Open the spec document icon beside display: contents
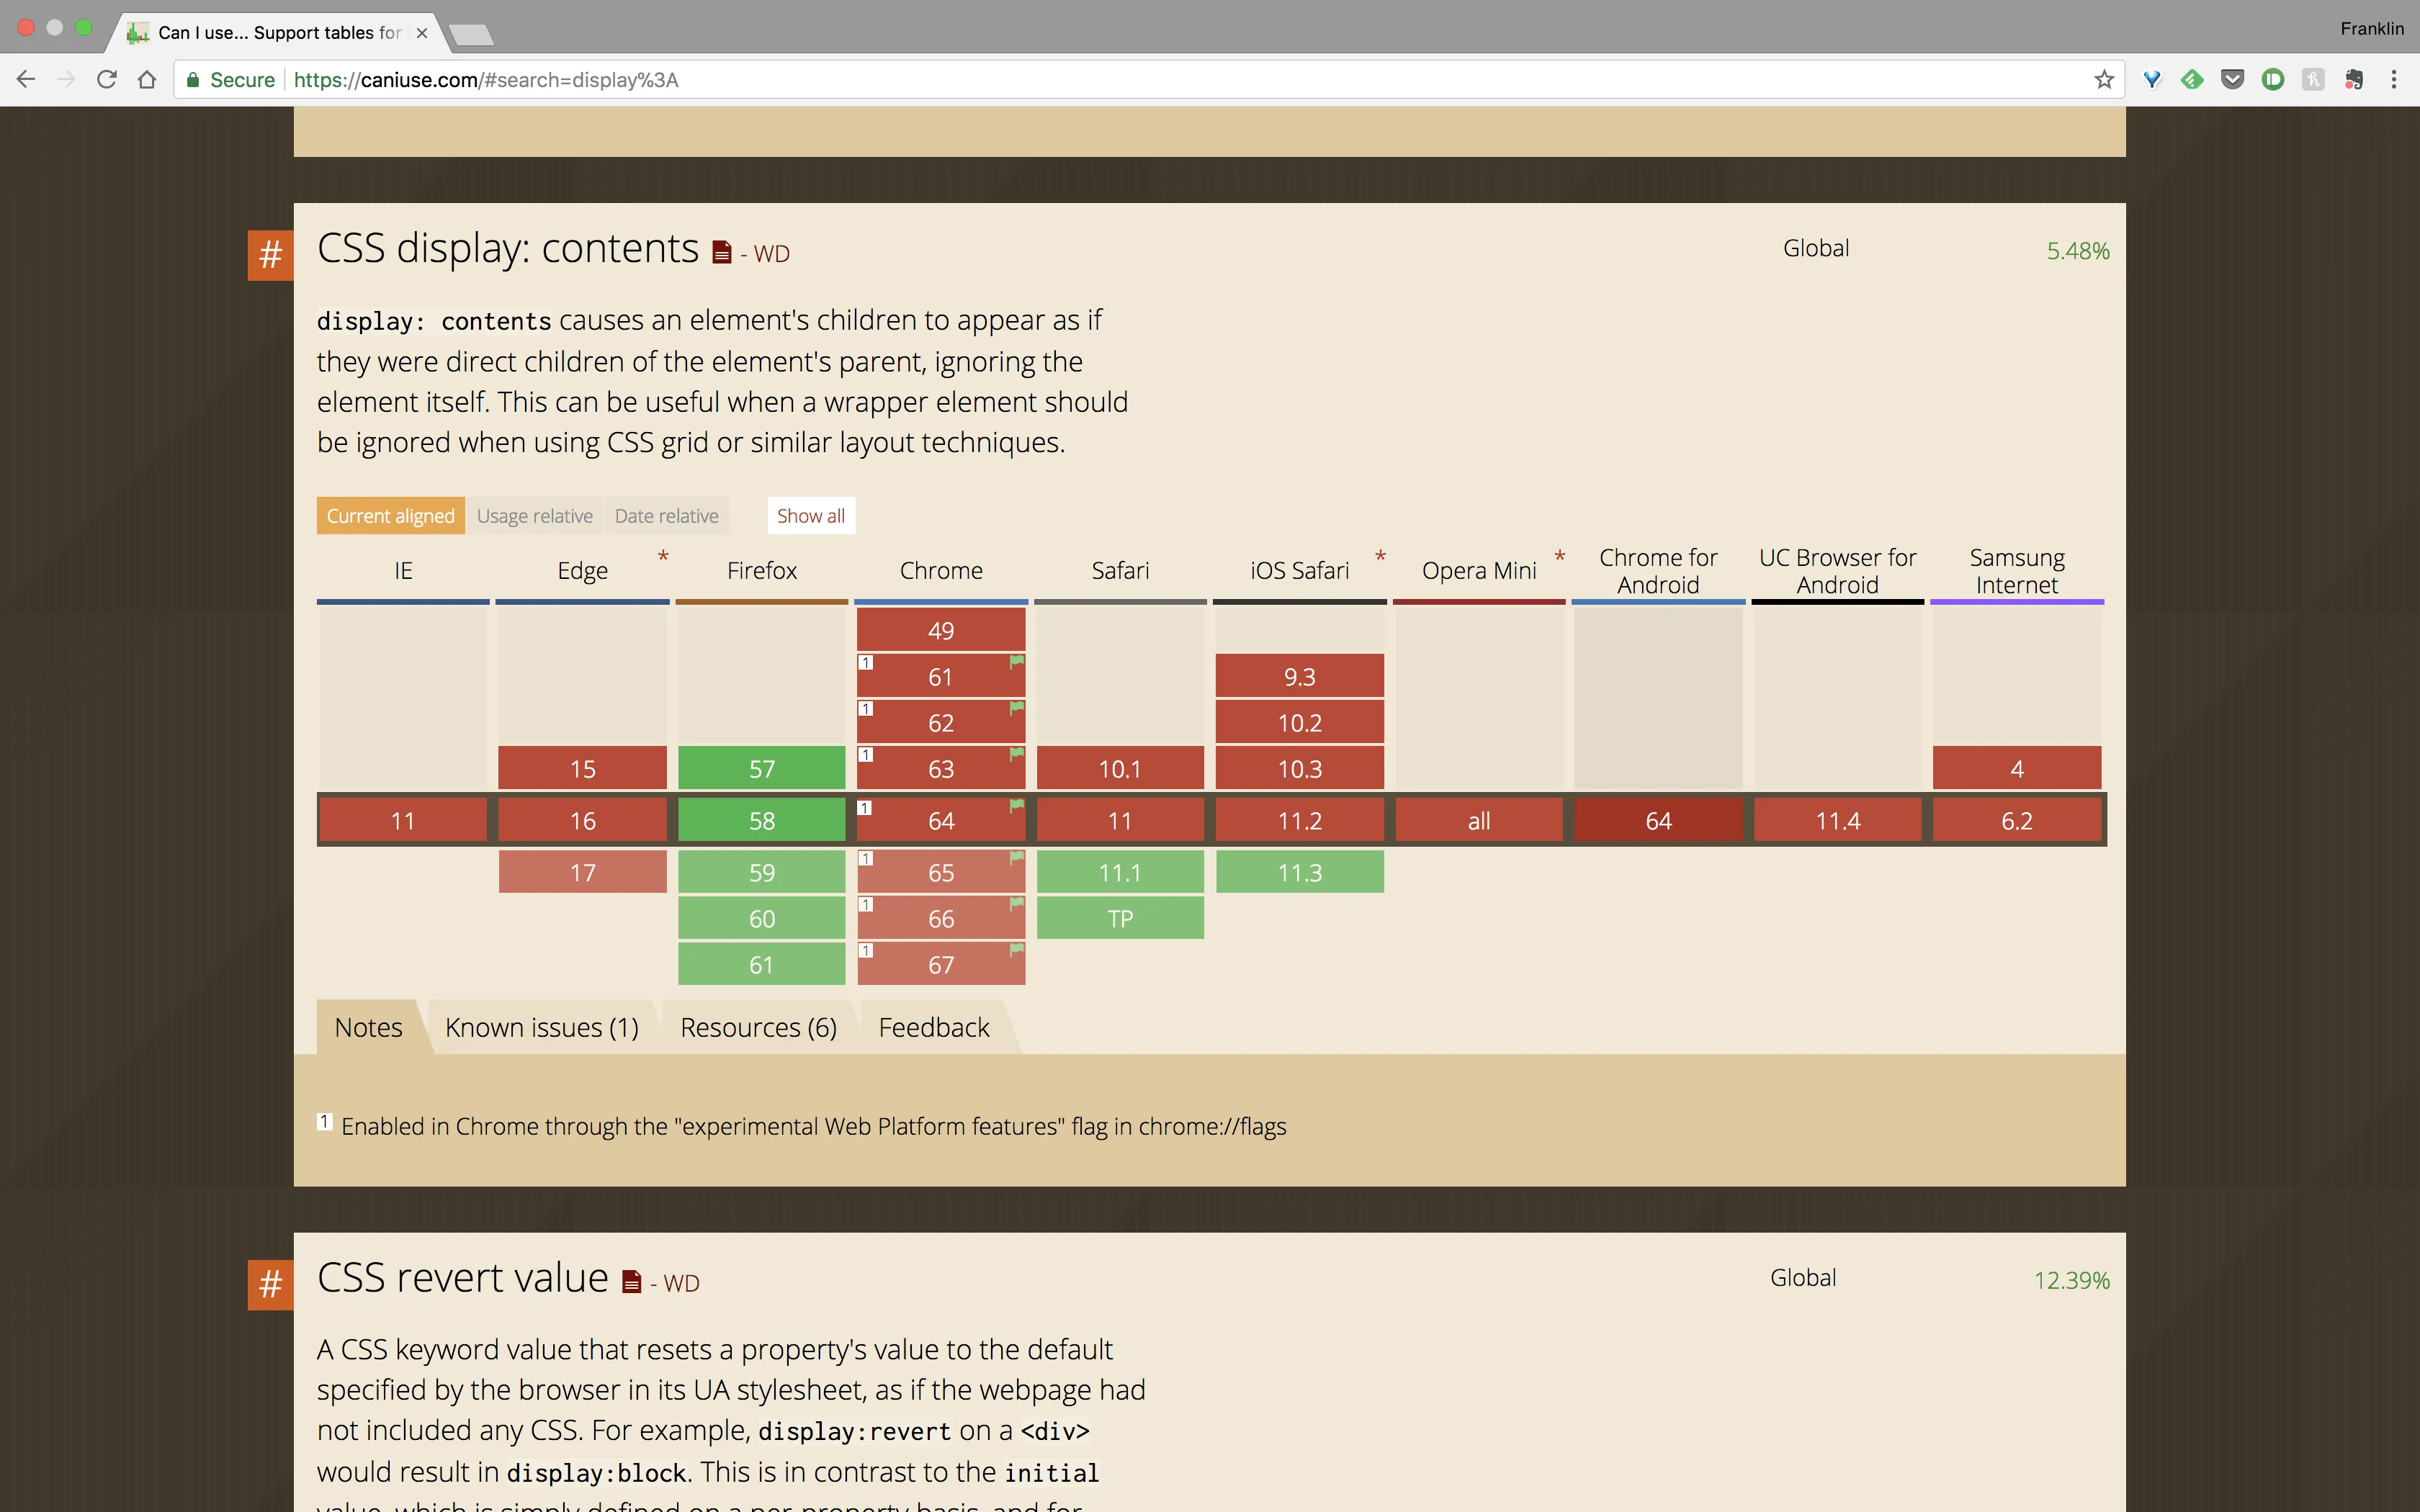The image size is (2420, 1512). pyautogui.click(x=721, y=253)
